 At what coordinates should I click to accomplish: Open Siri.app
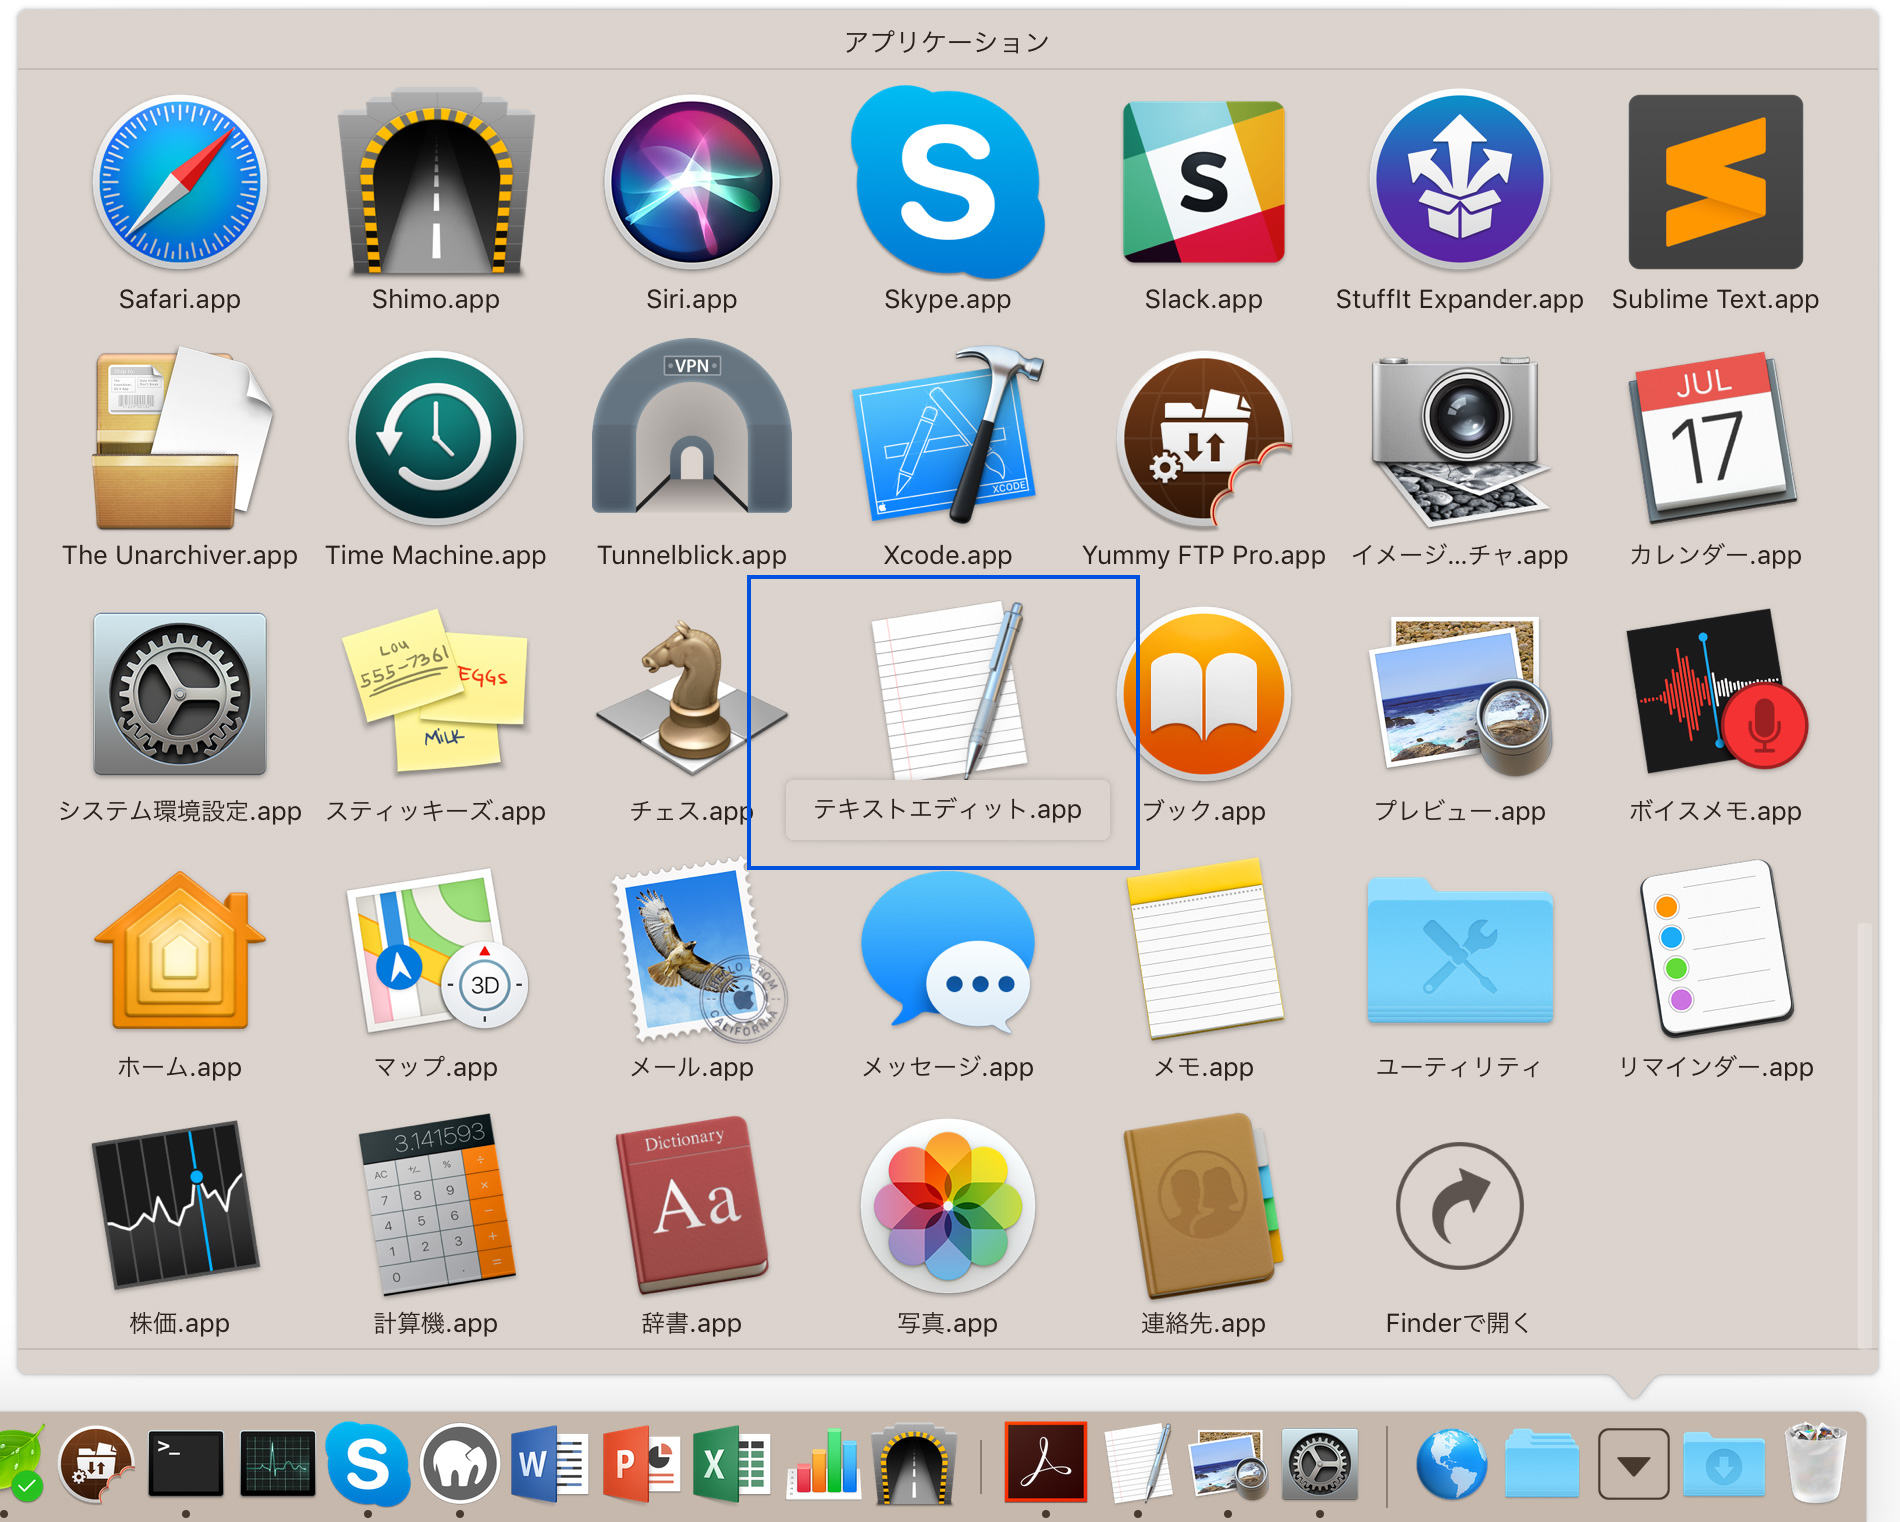pyautogui.click(x=692, y=183)
